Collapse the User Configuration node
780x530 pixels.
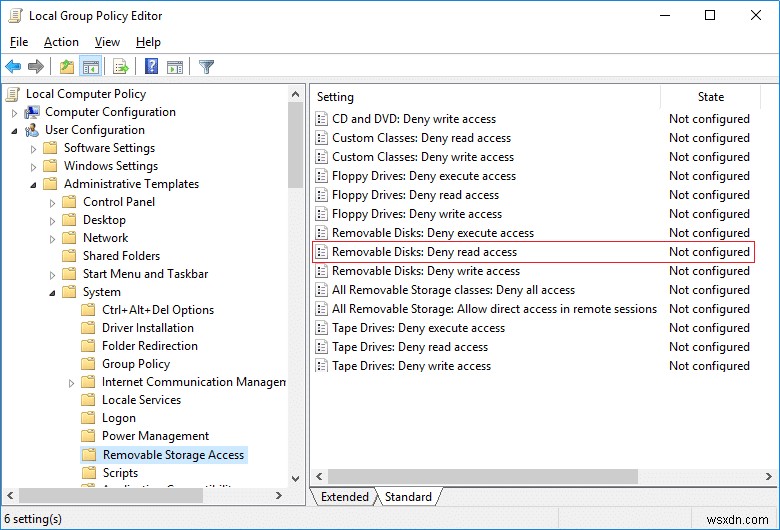[x=14, y=131]
